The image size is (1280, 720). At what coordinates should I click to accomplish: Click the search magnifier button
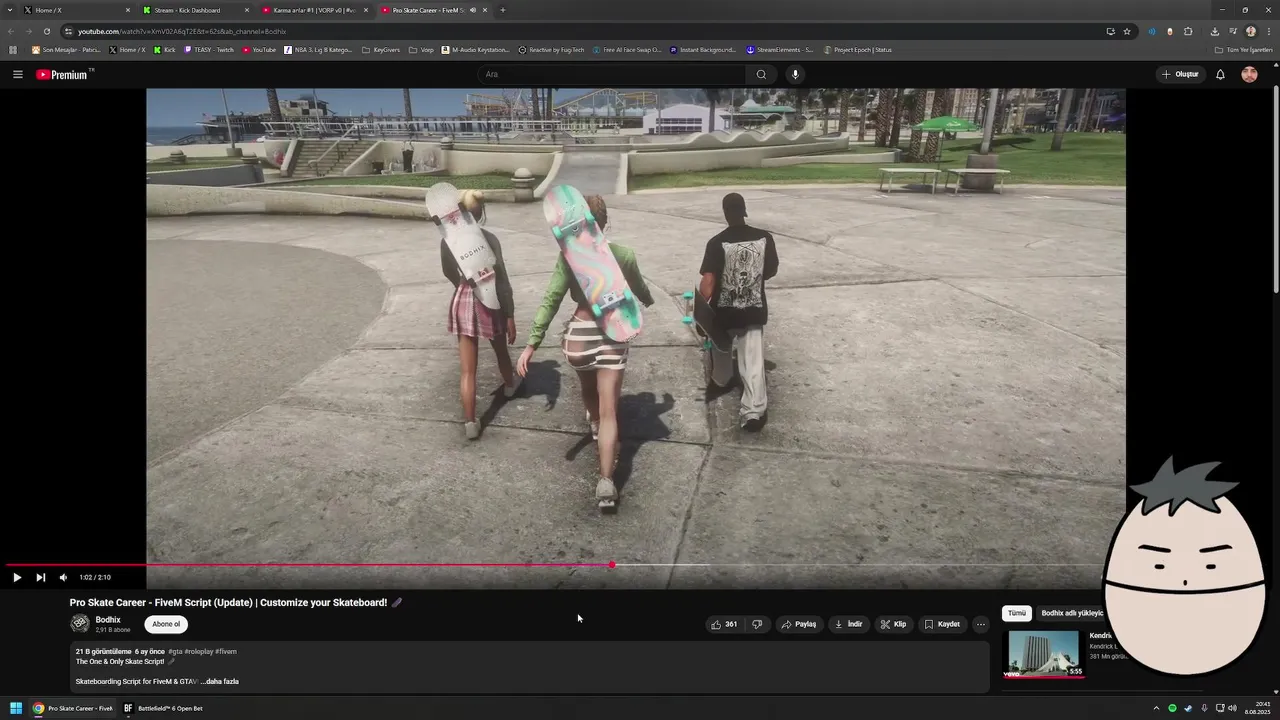tap(761, 74)
